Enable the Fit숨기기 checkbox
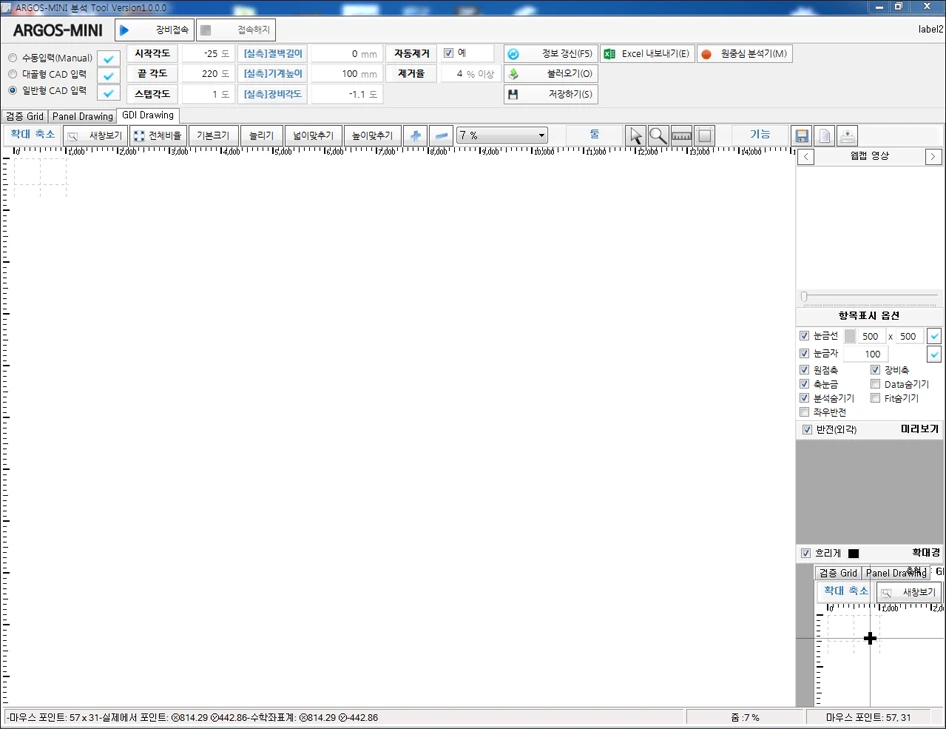Viewport: 946px width, 729px height. (875, 398)
